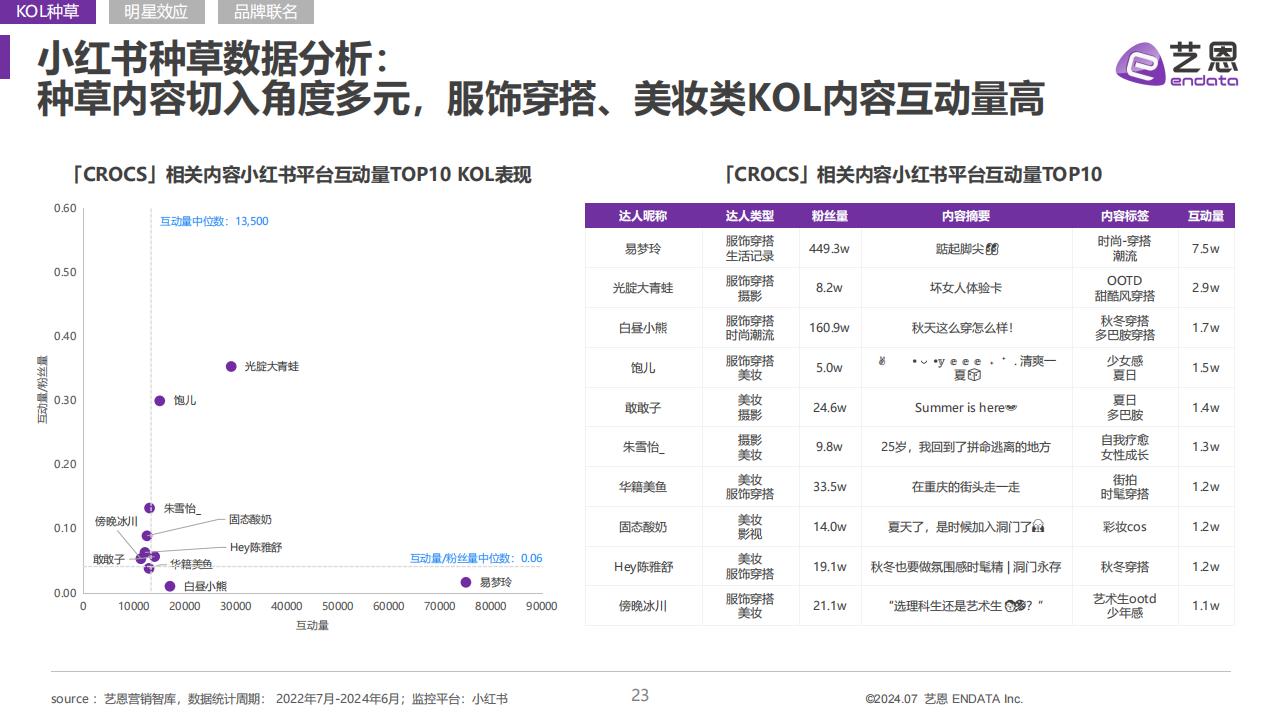The width and height of the screenshot is (1280, 720).
Task: Click the 傍晚冰川 chart label
Action: [116, 522]
